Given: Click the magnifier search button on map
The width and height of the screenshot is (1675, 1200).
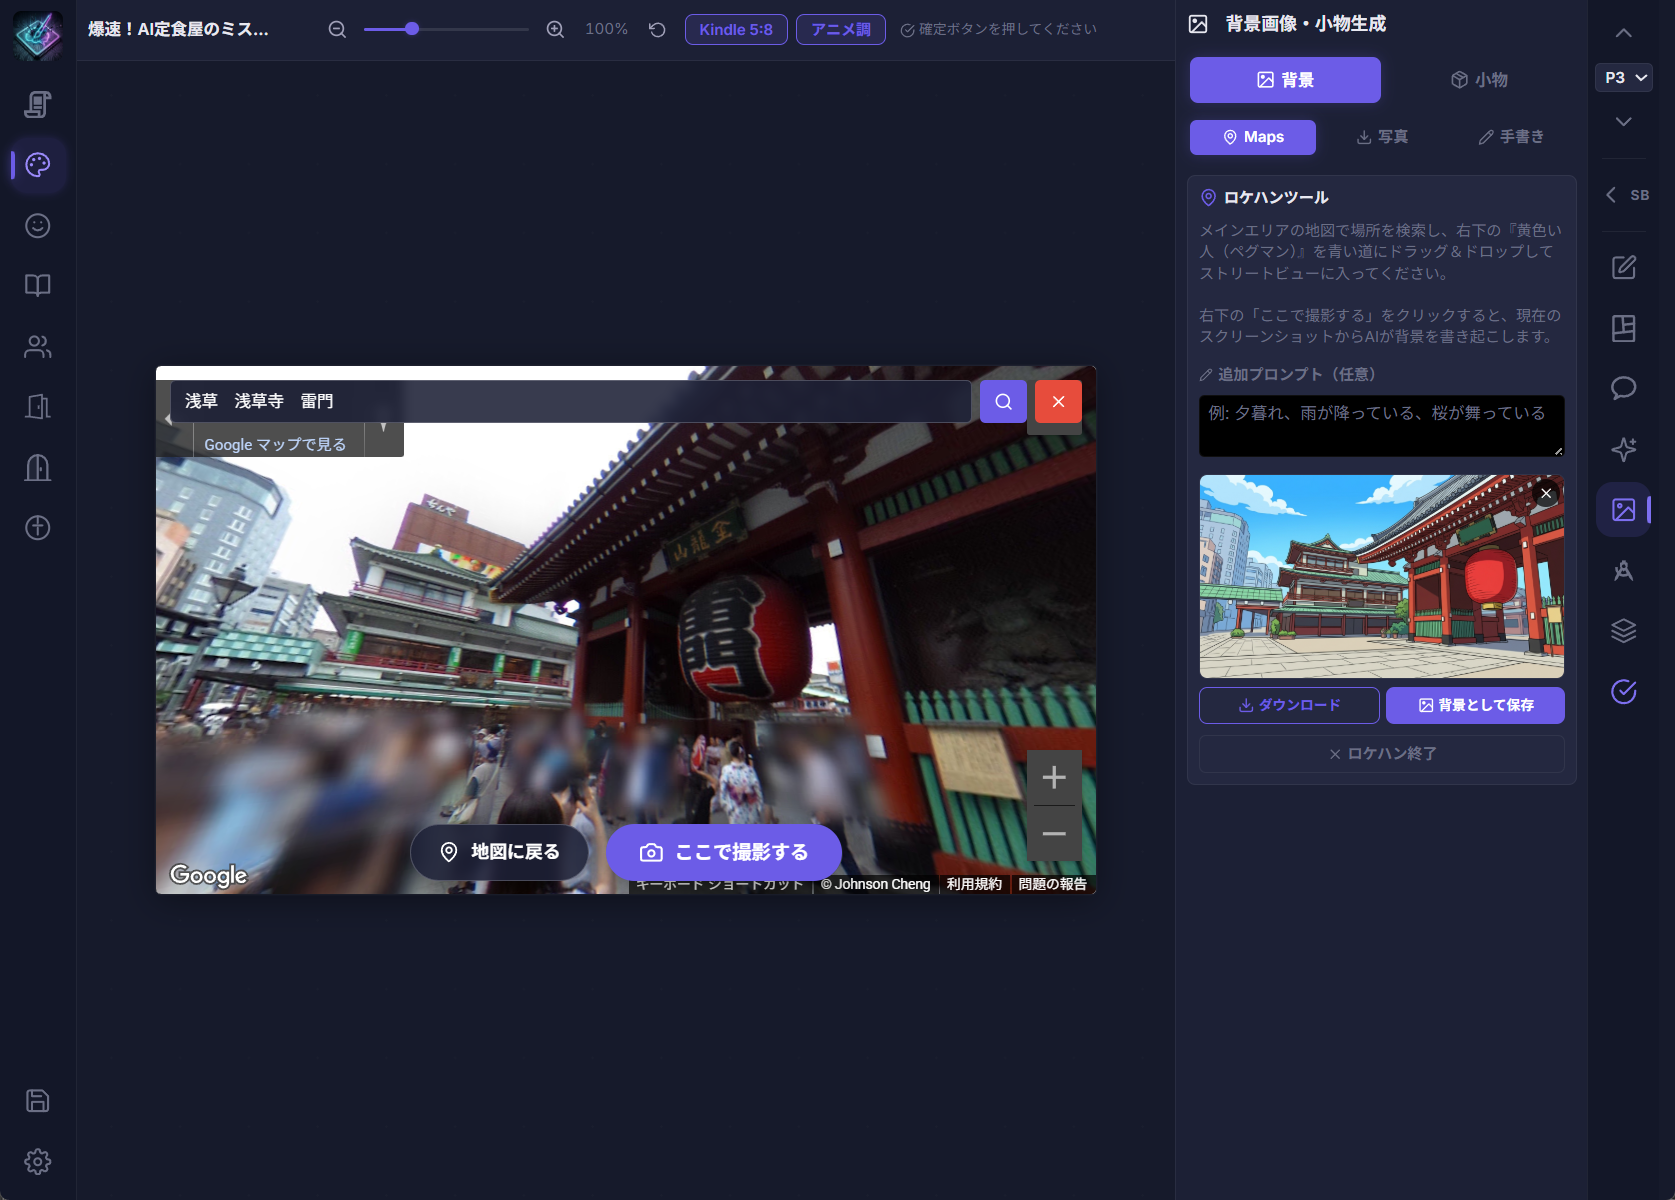Looking at the screenshot, I should tap(1003, 402).
